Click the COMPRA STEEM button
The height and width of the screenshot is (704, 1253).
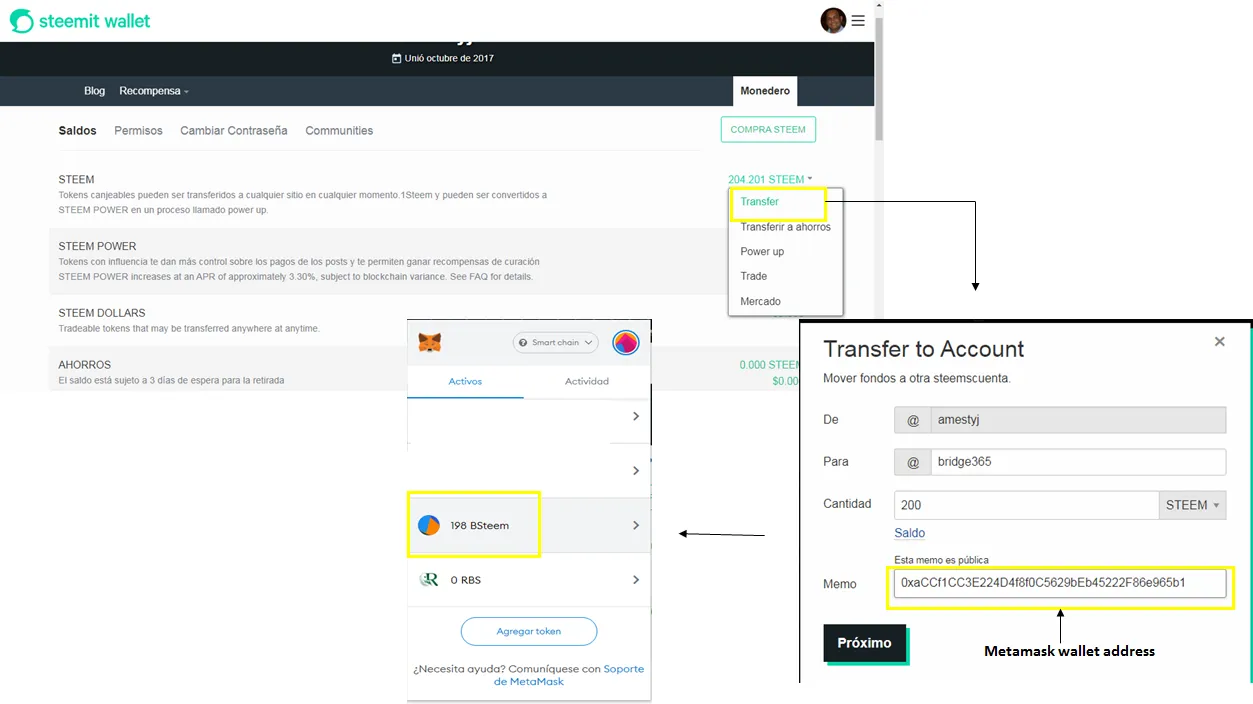tap(768, 130)
